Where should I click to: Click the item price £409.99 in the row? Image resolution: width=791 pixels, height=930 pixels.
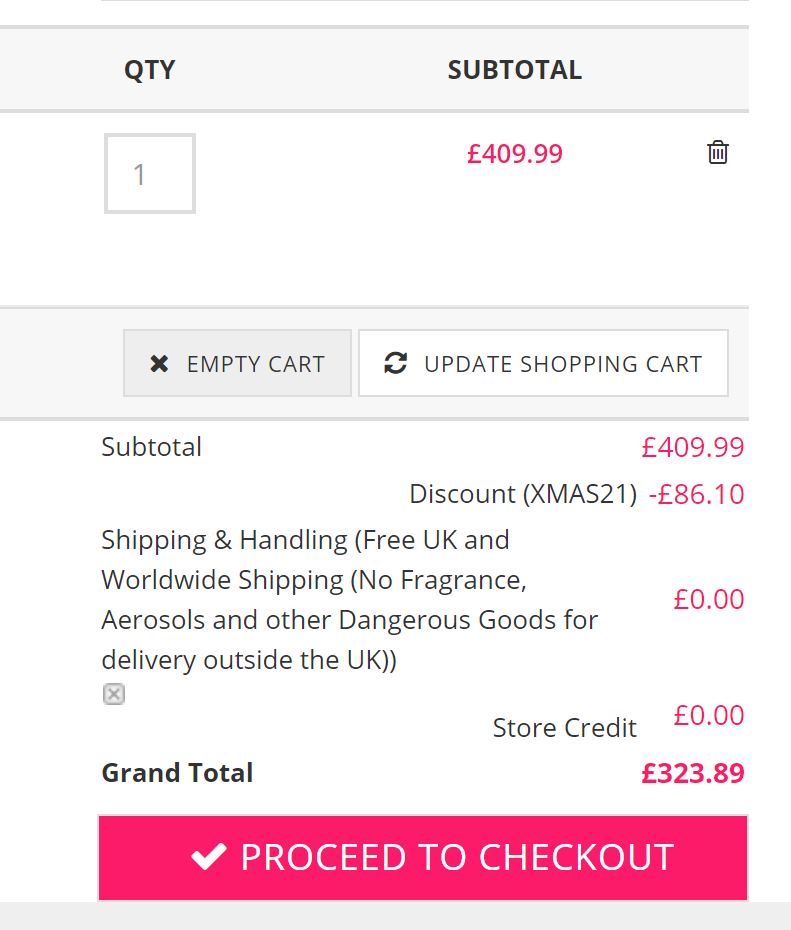(x=514, y=154)
